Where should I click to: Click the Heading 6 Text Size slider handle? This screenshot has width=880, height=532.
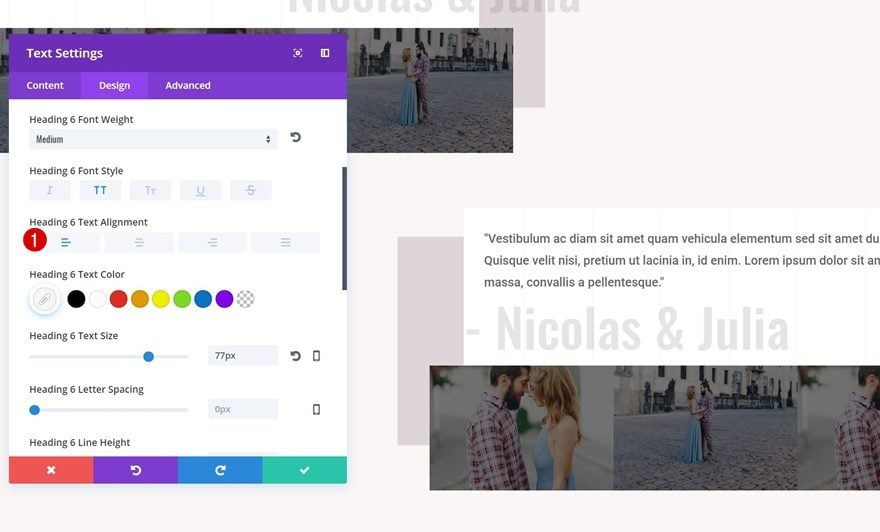tap(148, 356)
